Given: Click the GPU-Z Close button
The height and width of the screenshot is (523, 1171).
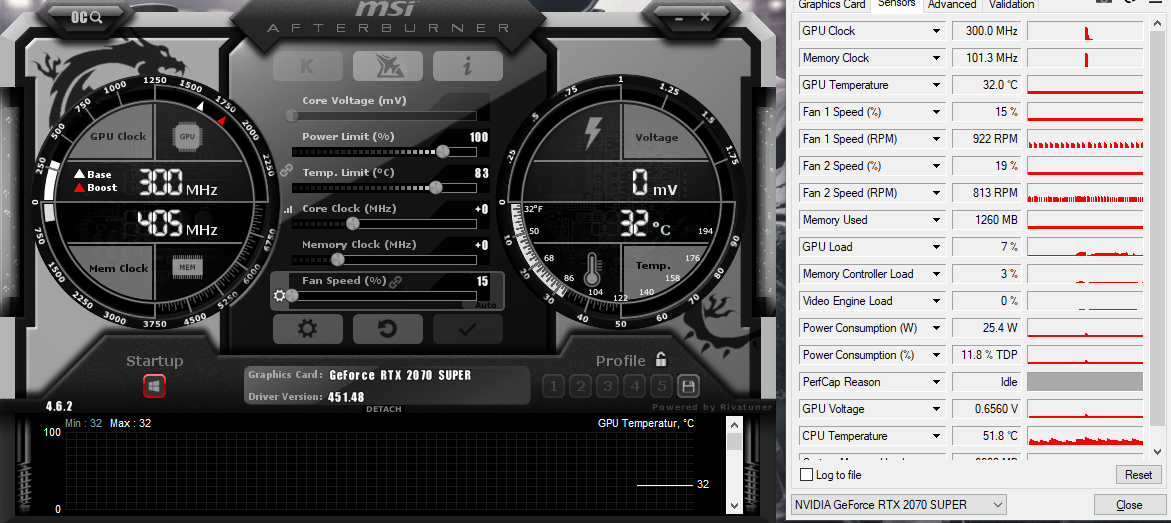Looking at the screenshot, I should [1128, 504].
